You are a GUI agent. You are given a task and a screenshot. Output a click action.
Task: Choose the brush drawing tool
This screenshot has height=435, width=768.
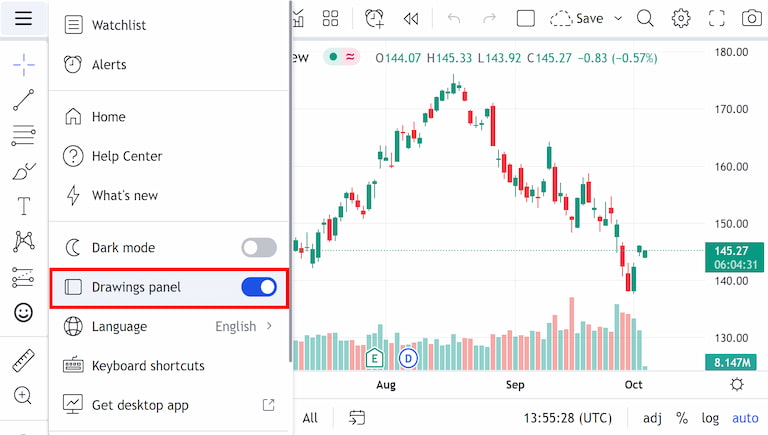pyautogui.click(x=24, y=171)
